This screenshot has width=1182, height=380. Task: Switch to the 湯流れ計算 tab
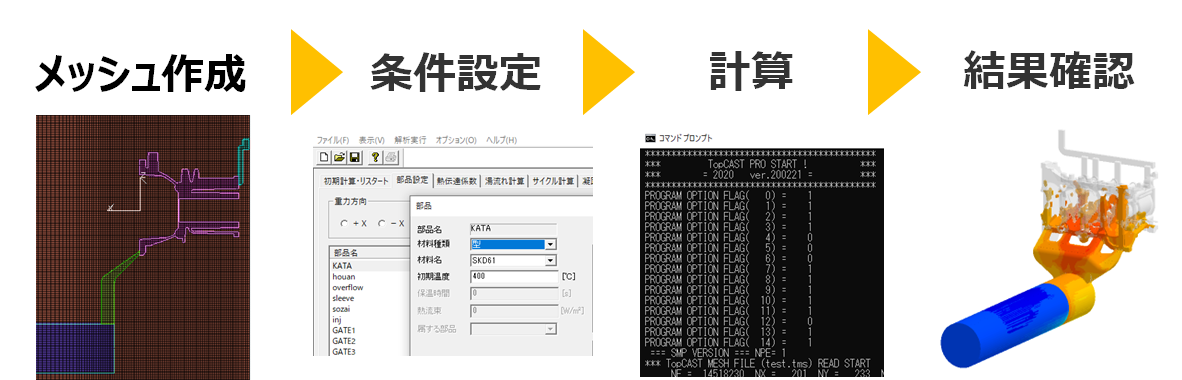point(505,181)
